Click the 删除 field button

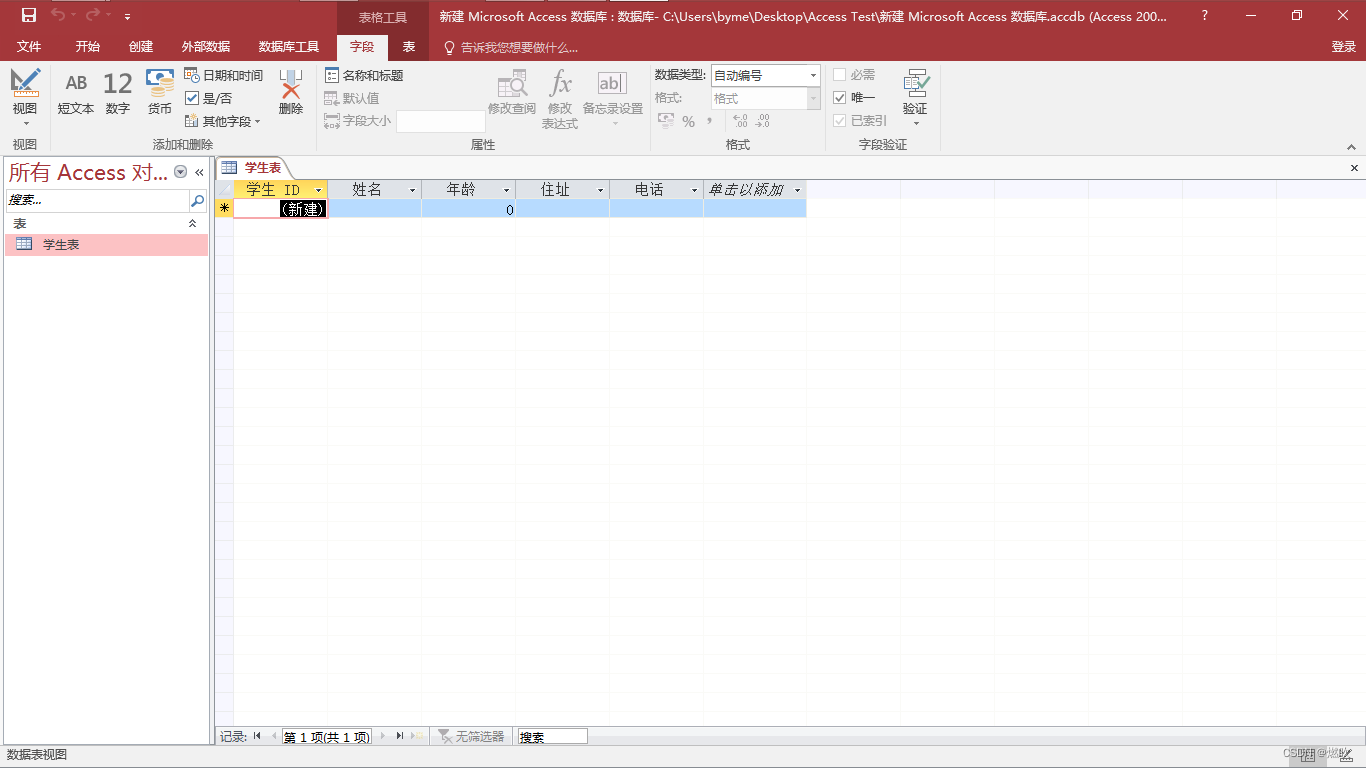coord(291,93)
